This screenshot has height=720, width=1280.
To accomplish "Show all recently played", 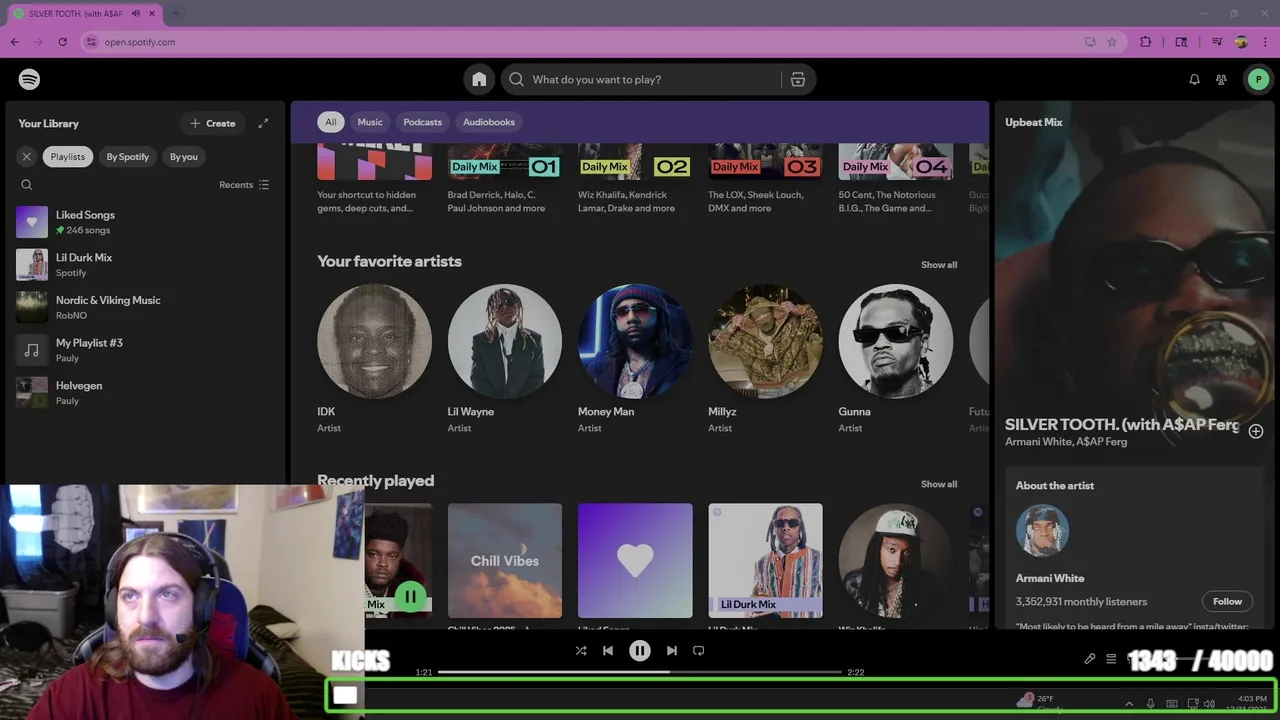I will click(939, 484).
